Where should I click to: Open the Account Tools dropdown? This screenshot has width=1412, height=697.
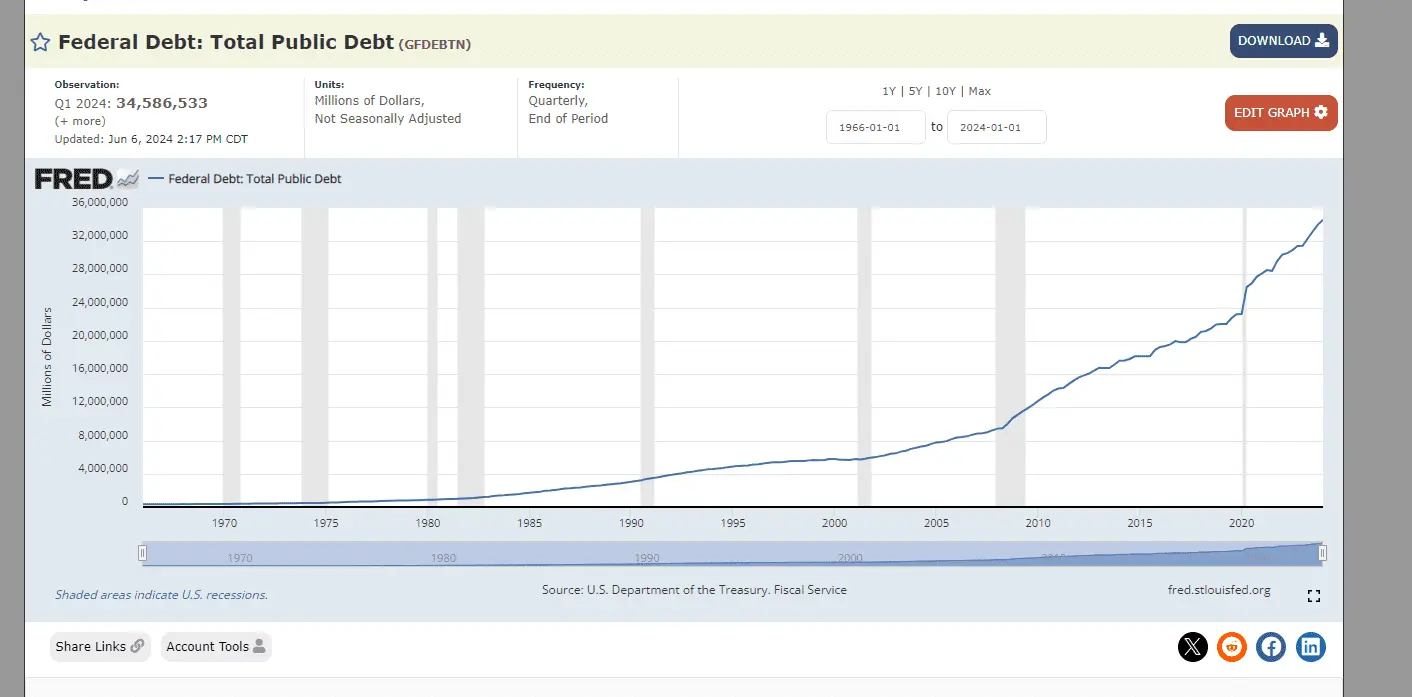point(216,647)
